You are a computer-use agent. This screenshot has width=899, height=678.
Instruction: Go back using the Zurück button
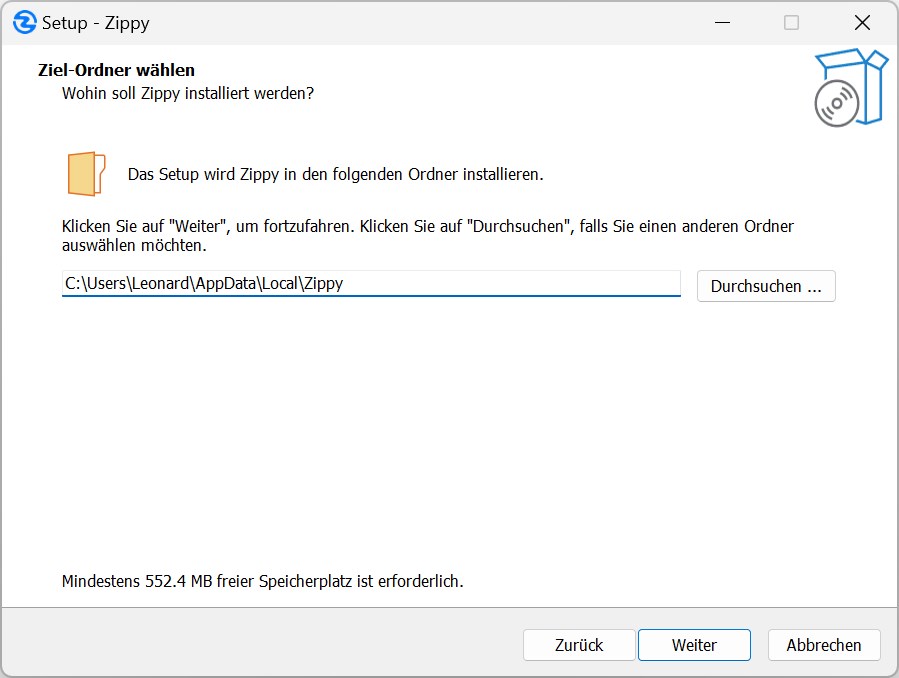coord(579,645)
